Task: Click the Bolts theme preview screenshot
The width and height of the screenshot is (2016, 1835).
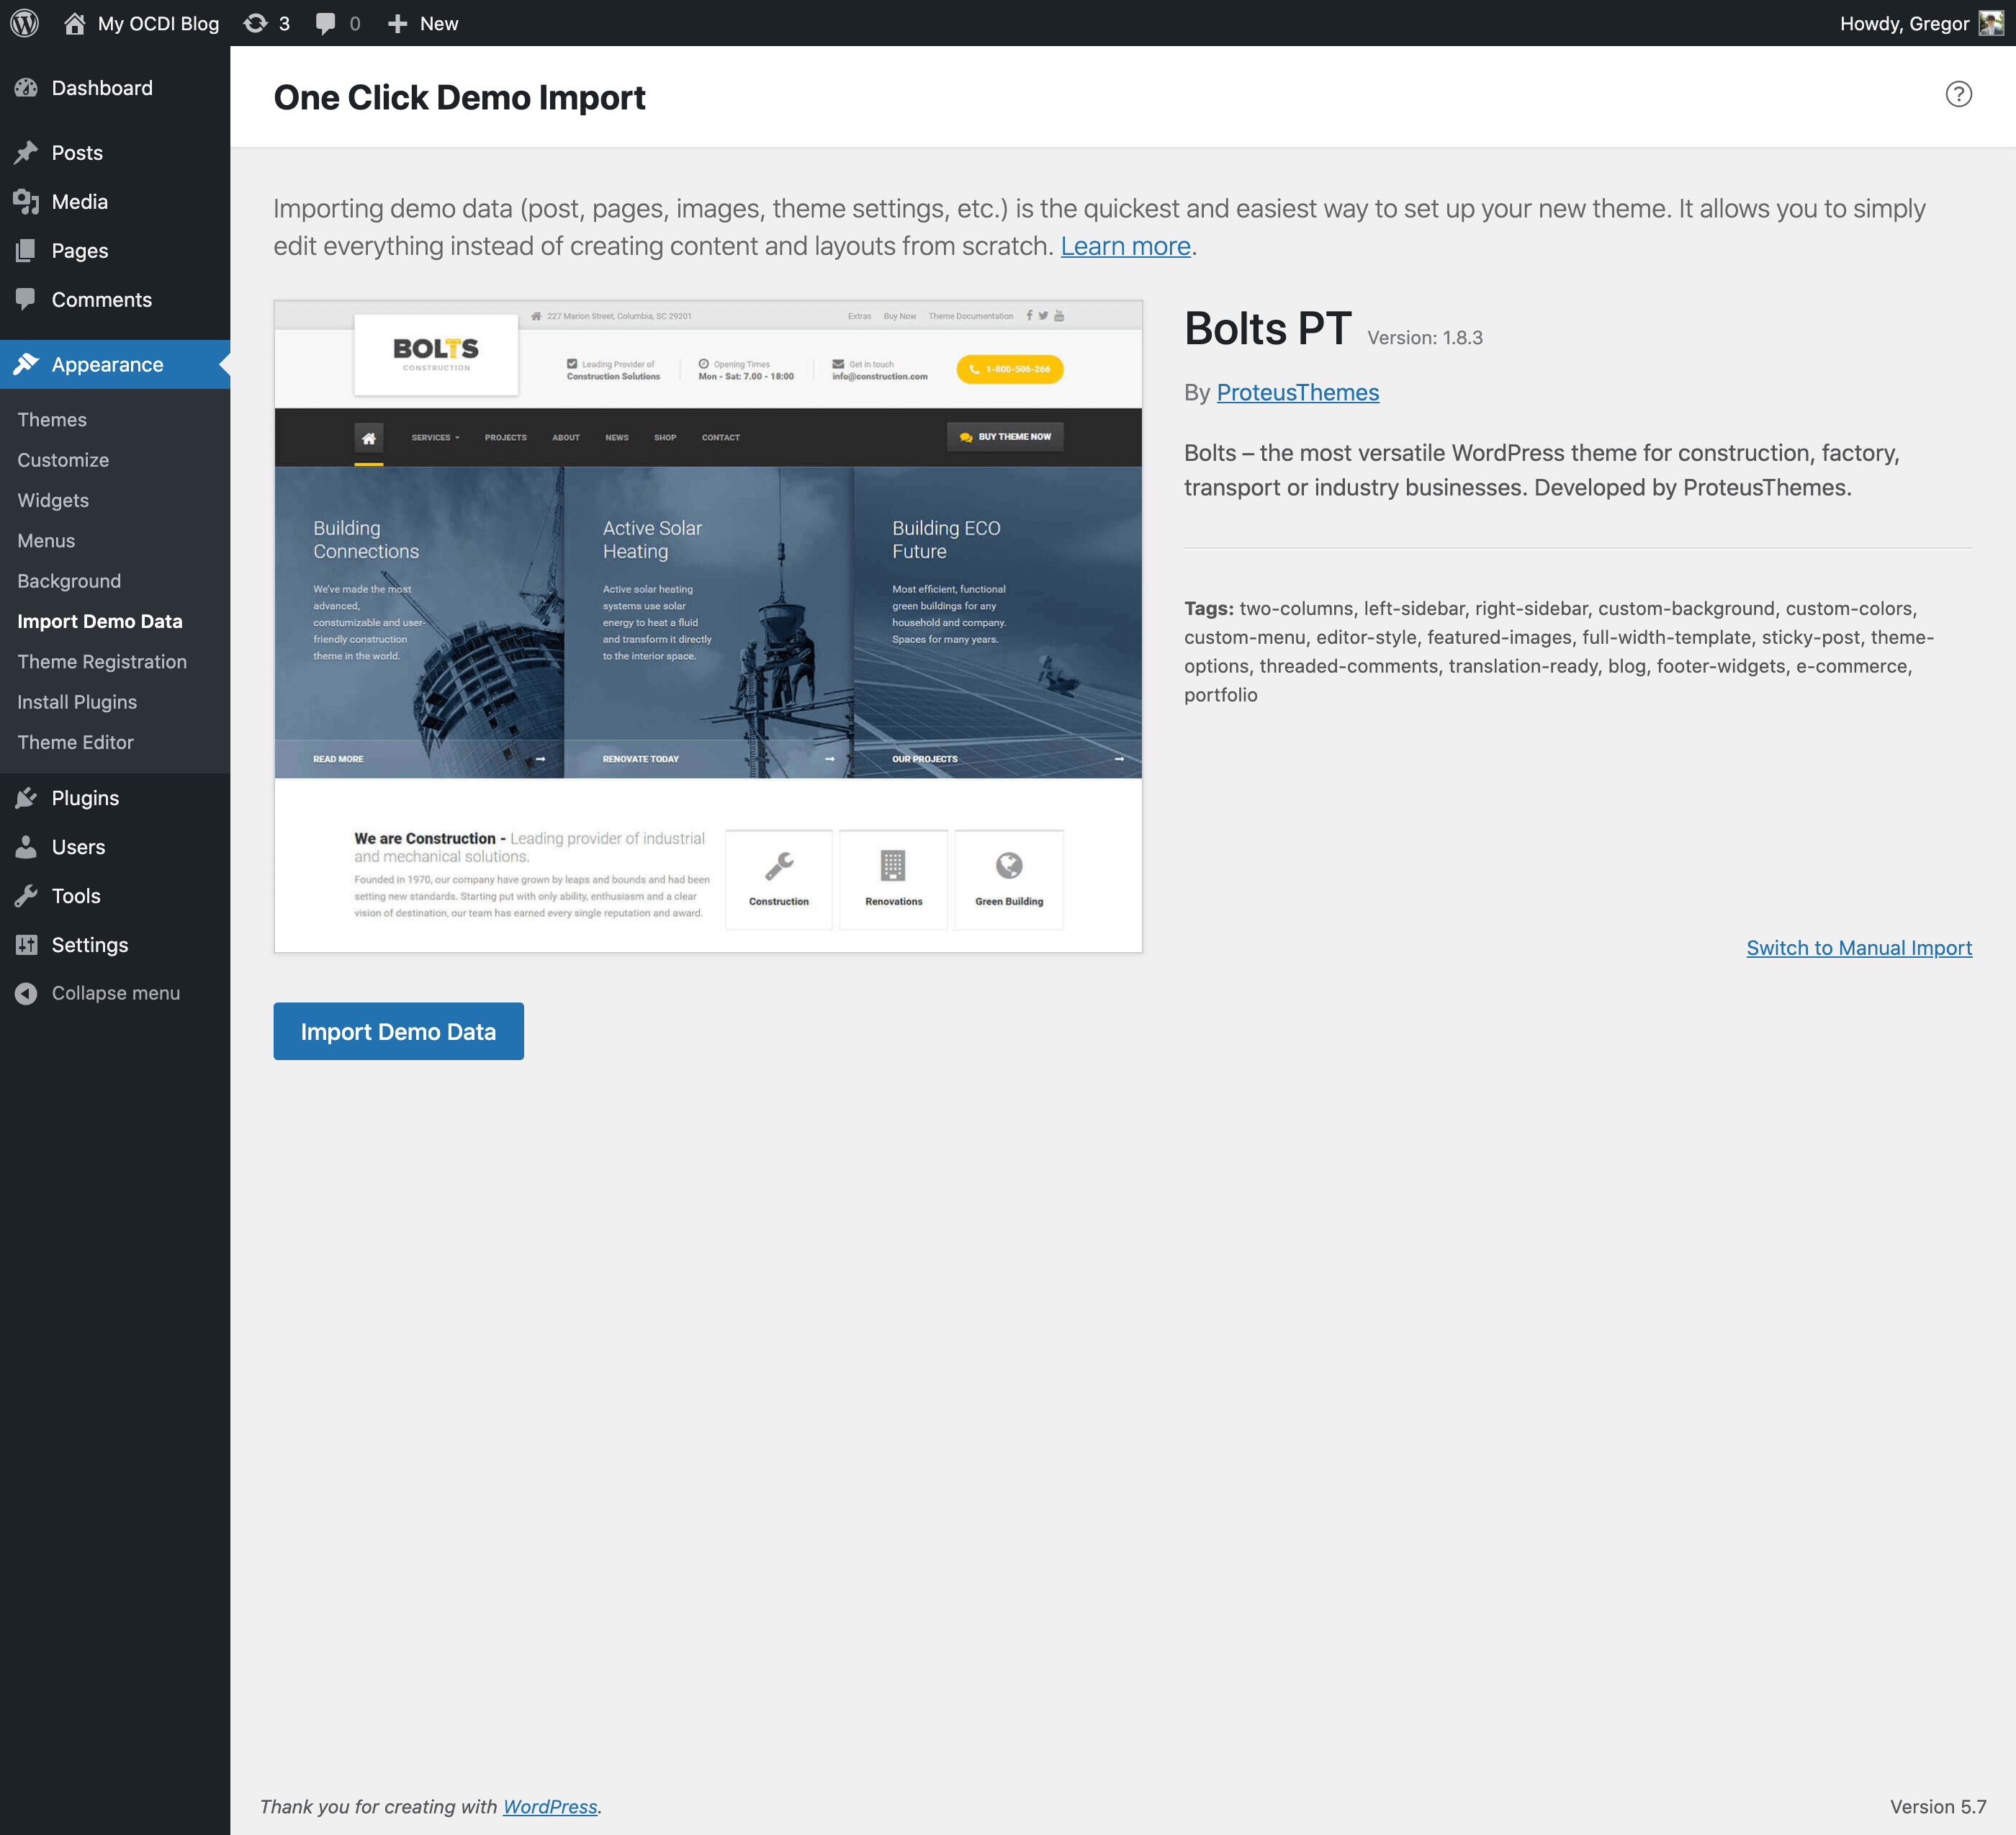Action: [x=708, y=626]
